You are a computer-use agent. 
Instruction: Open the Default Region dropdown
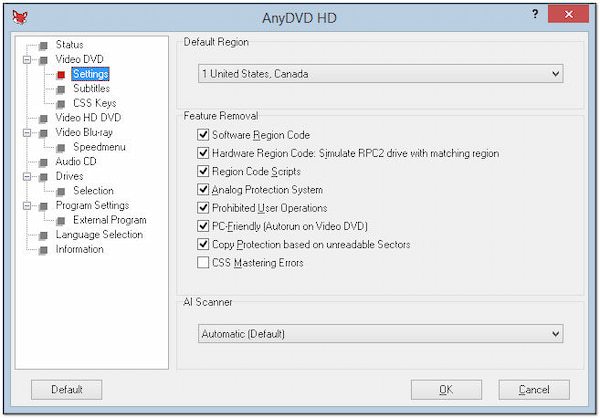[x=381, y=73]
